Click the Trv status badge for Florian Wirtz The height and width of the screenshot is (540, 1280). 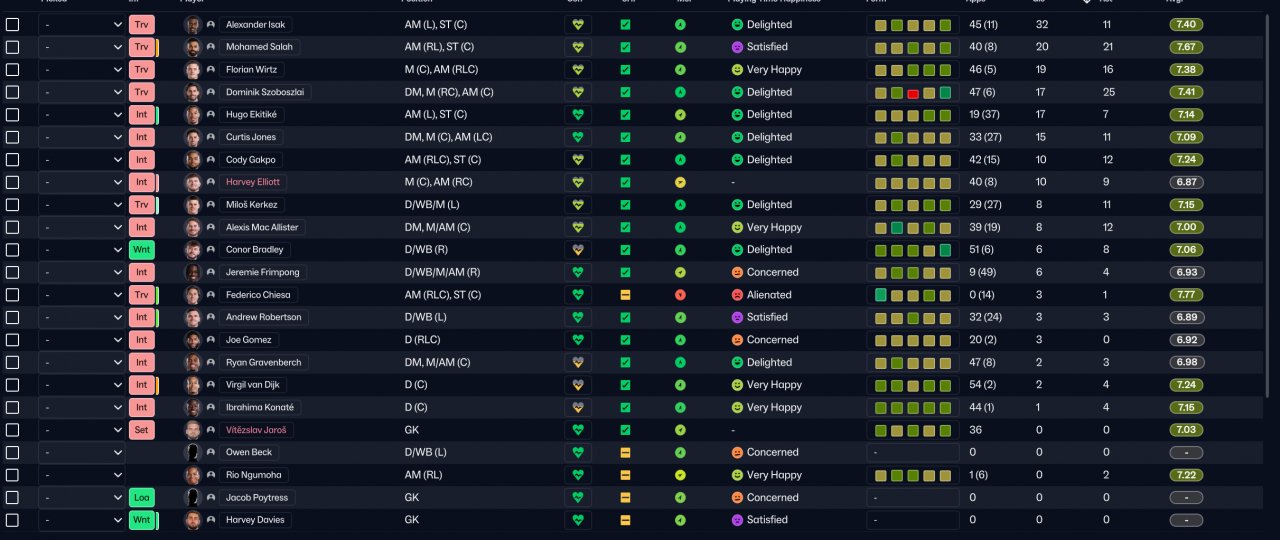pos(142,69)
